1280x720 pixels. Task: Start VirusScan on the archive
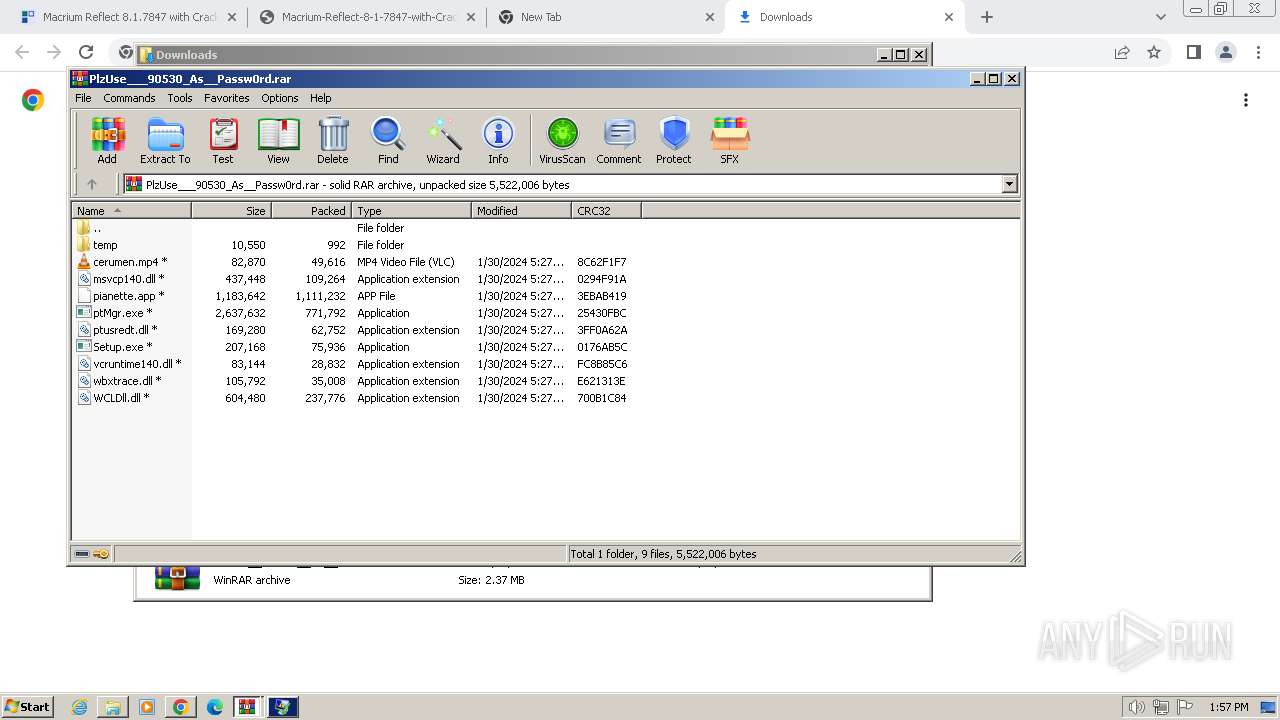coord(562,140)
